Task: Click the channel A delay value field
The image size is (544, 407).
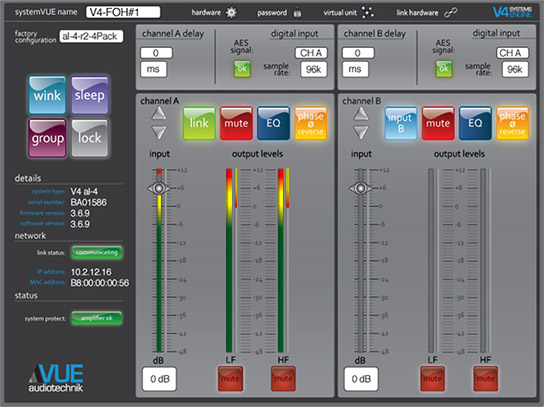Action: (156, 53)
